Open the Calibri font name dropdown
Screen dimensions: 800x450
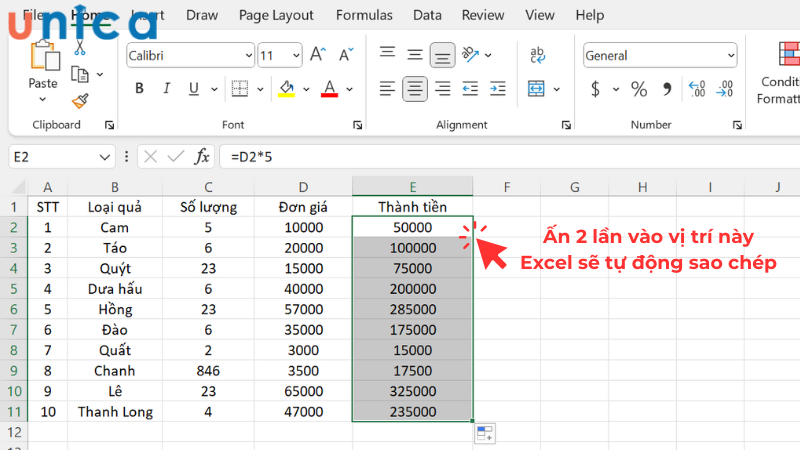click(x=248, y=56)
